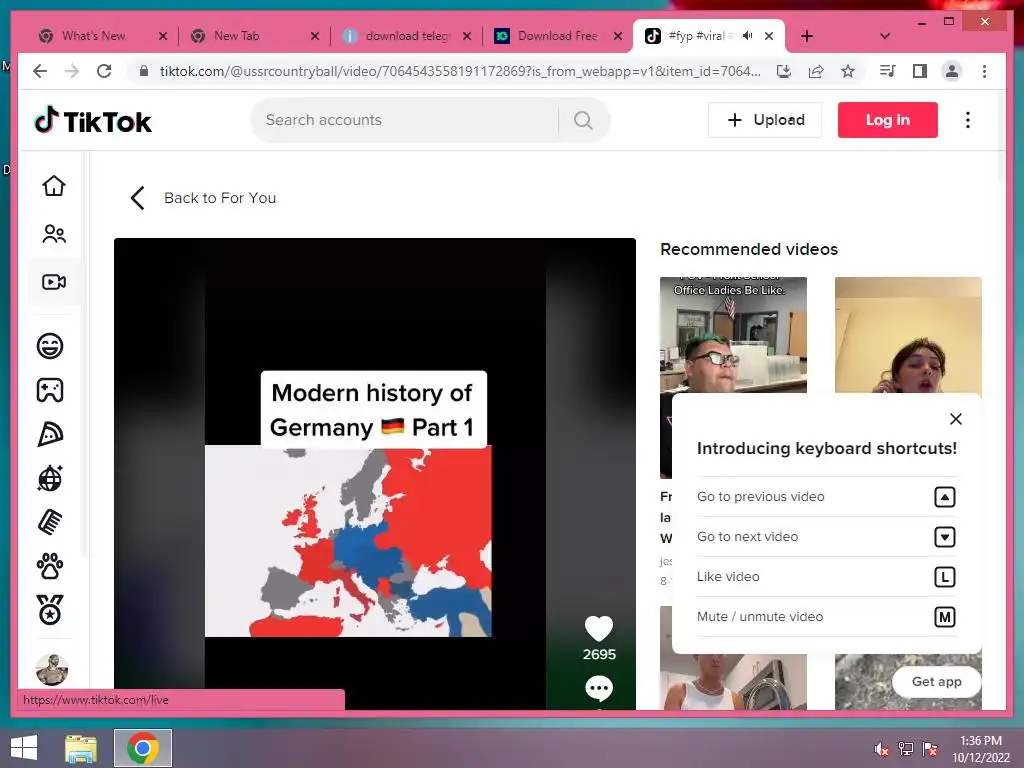
Task: Switch to the What's New tab
Action: (x=93, y=36)
